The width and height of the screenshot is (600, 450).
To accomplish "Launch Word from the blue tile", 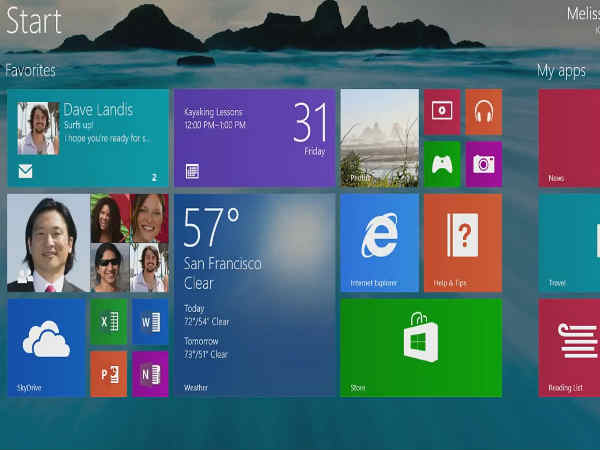I will click(150, 322).
